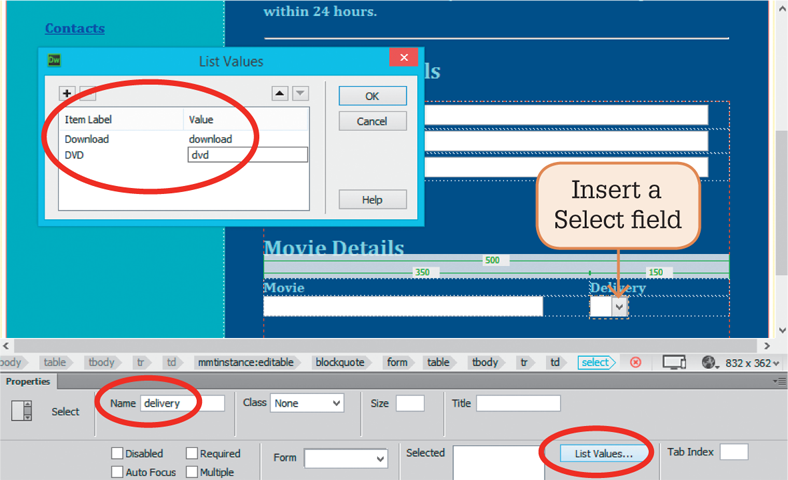The width and height of the screenshot is (788, 480).
Task: Close the List Values dialog
Action: [x=404, y=57]
